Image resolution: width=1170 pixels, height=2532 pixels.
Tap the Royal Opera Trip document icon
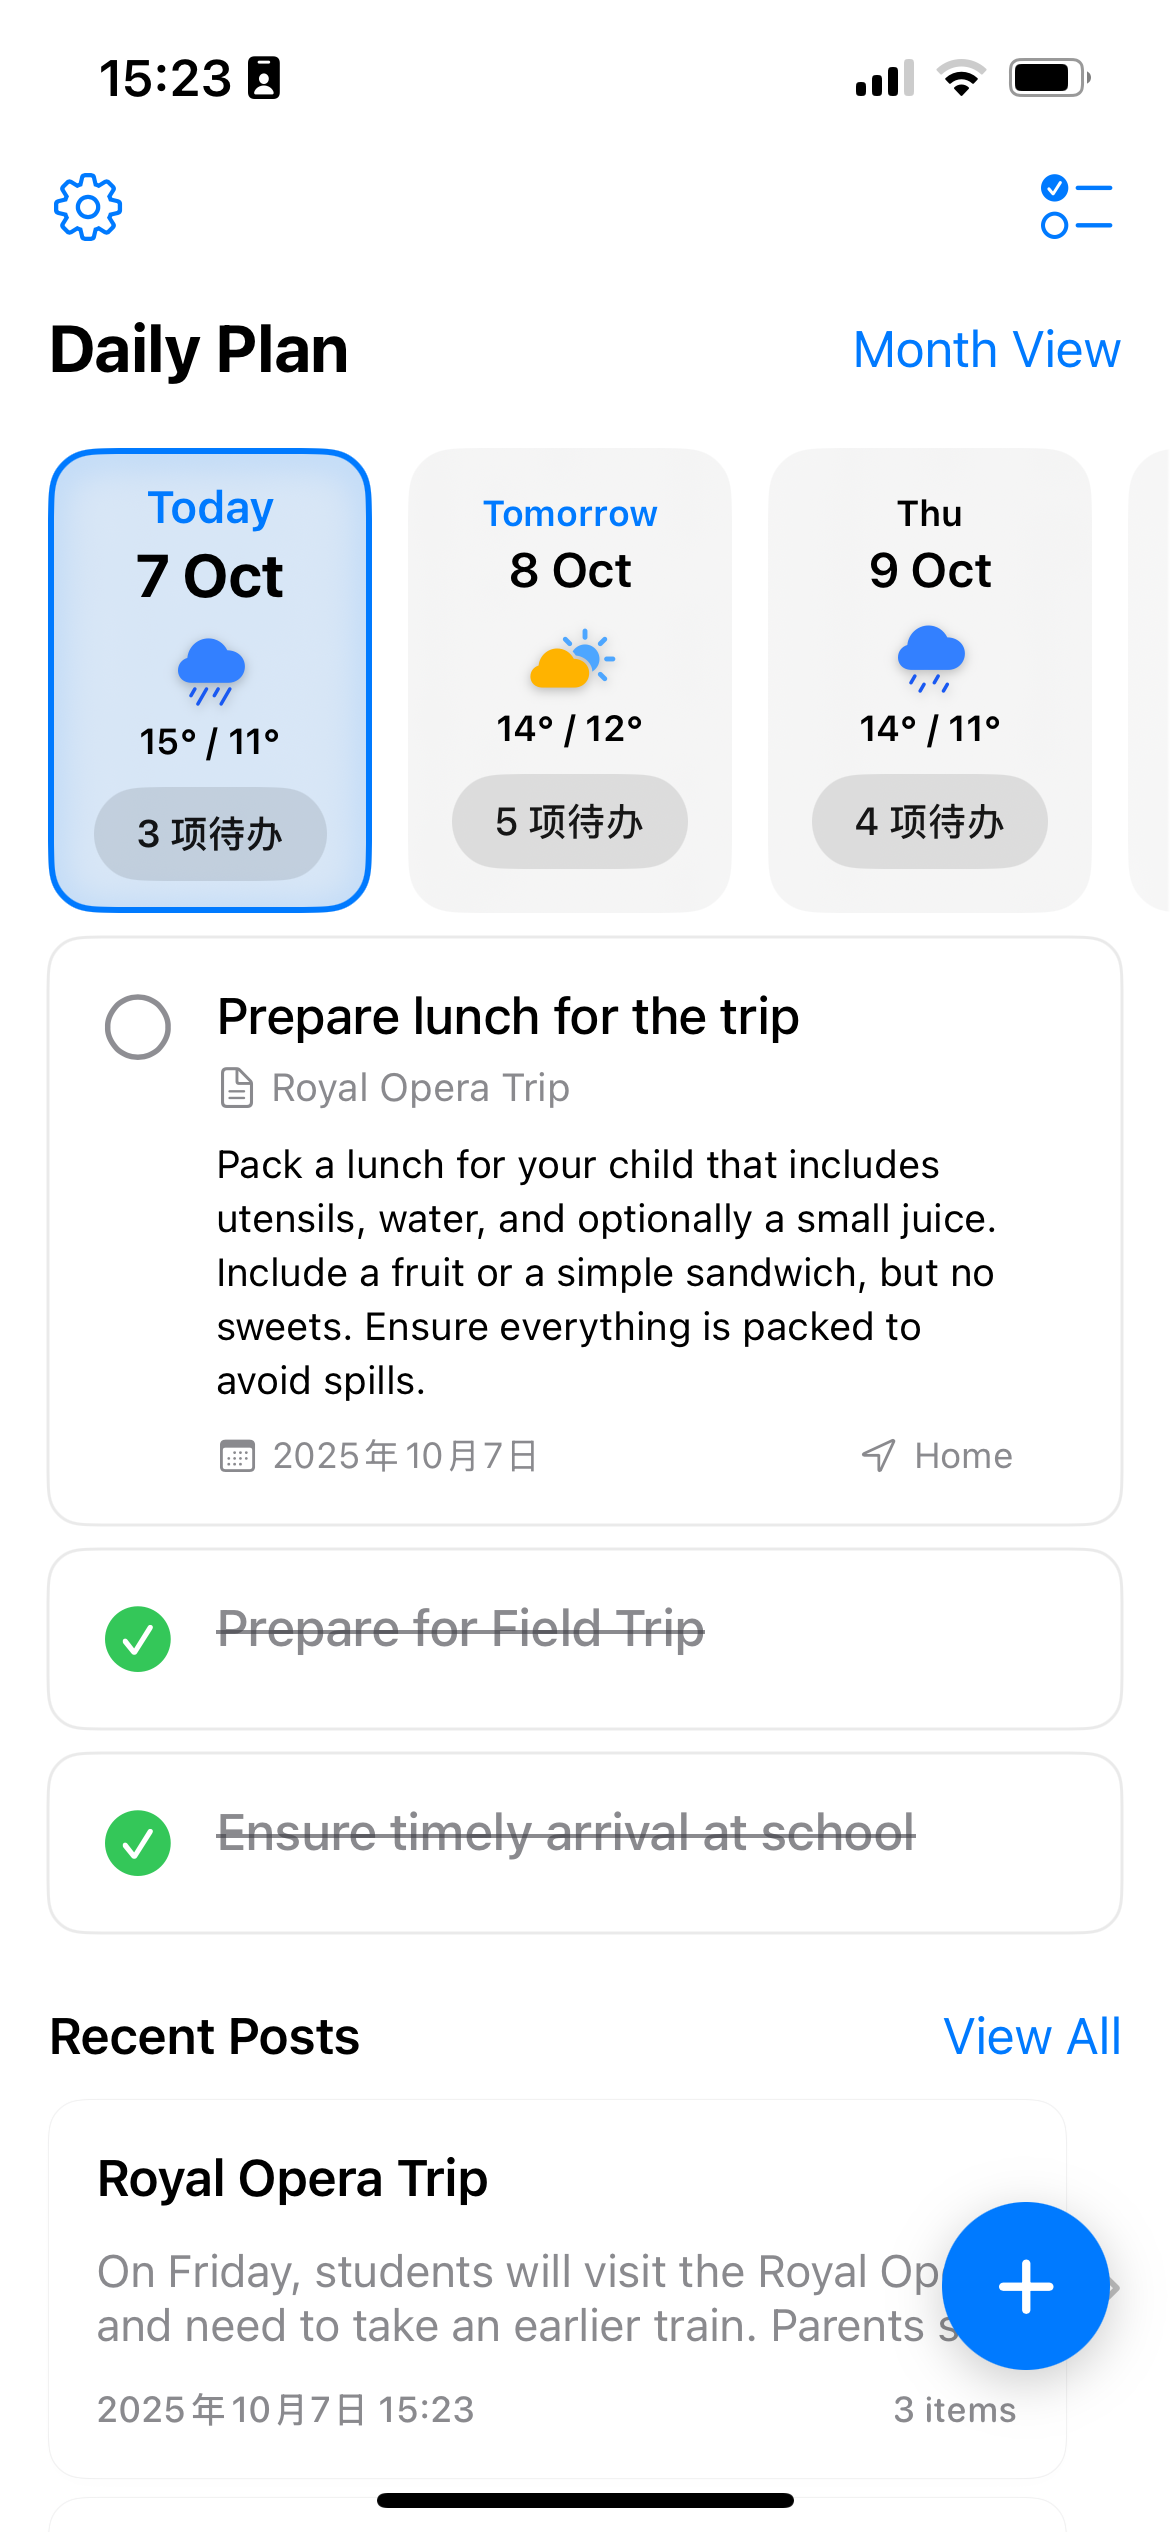[236, 1088]
